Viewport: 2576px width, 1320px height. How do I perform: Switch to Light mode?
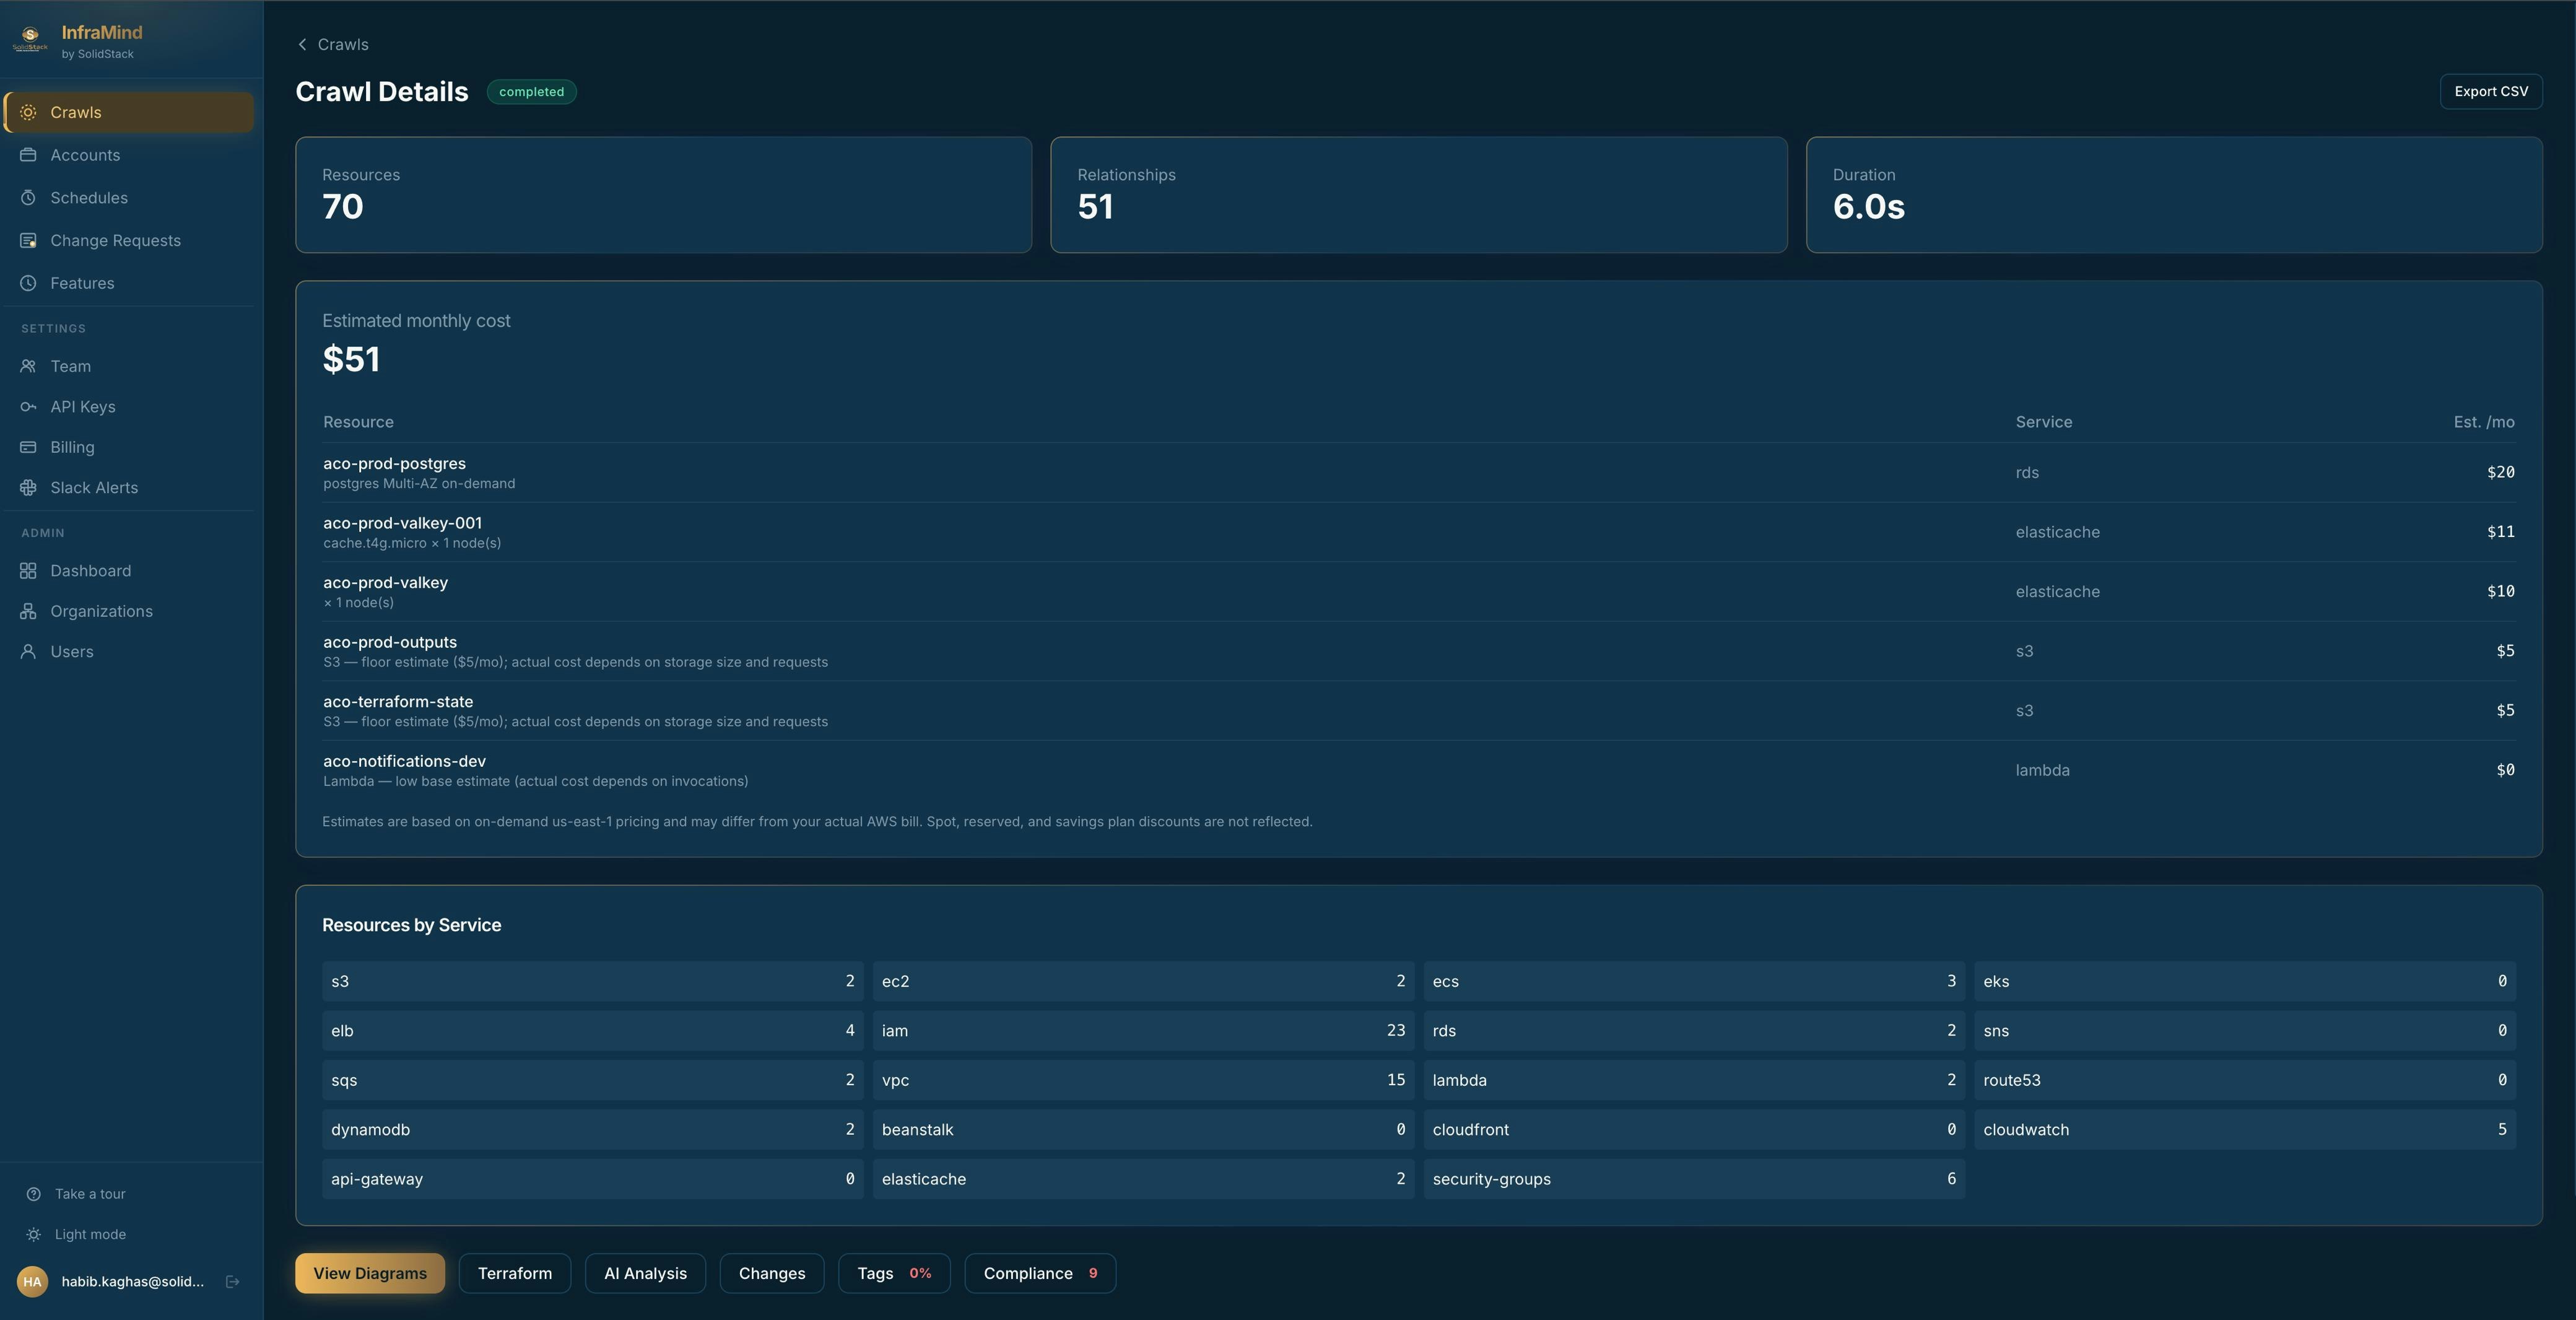coord(90,1235)
